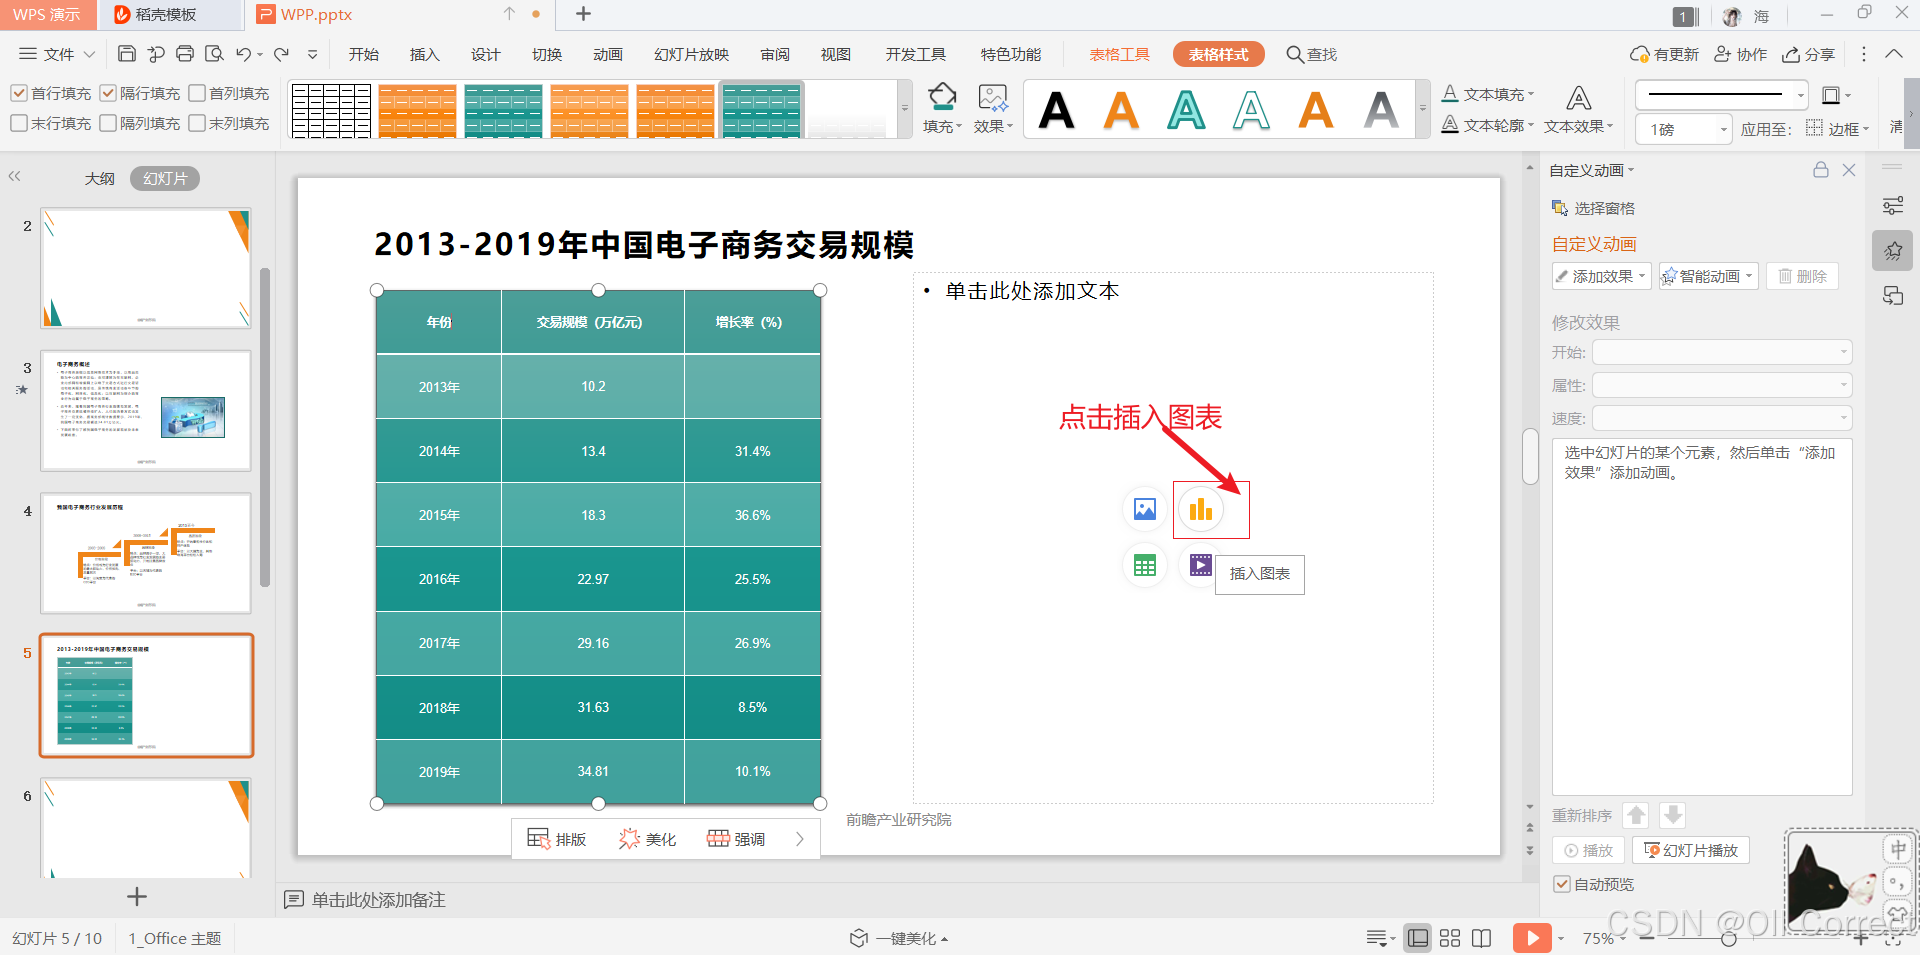This screenshot has height=955, width=1920.
Task: Open the 智能动画 dropdown
Action: point(1709,276)
